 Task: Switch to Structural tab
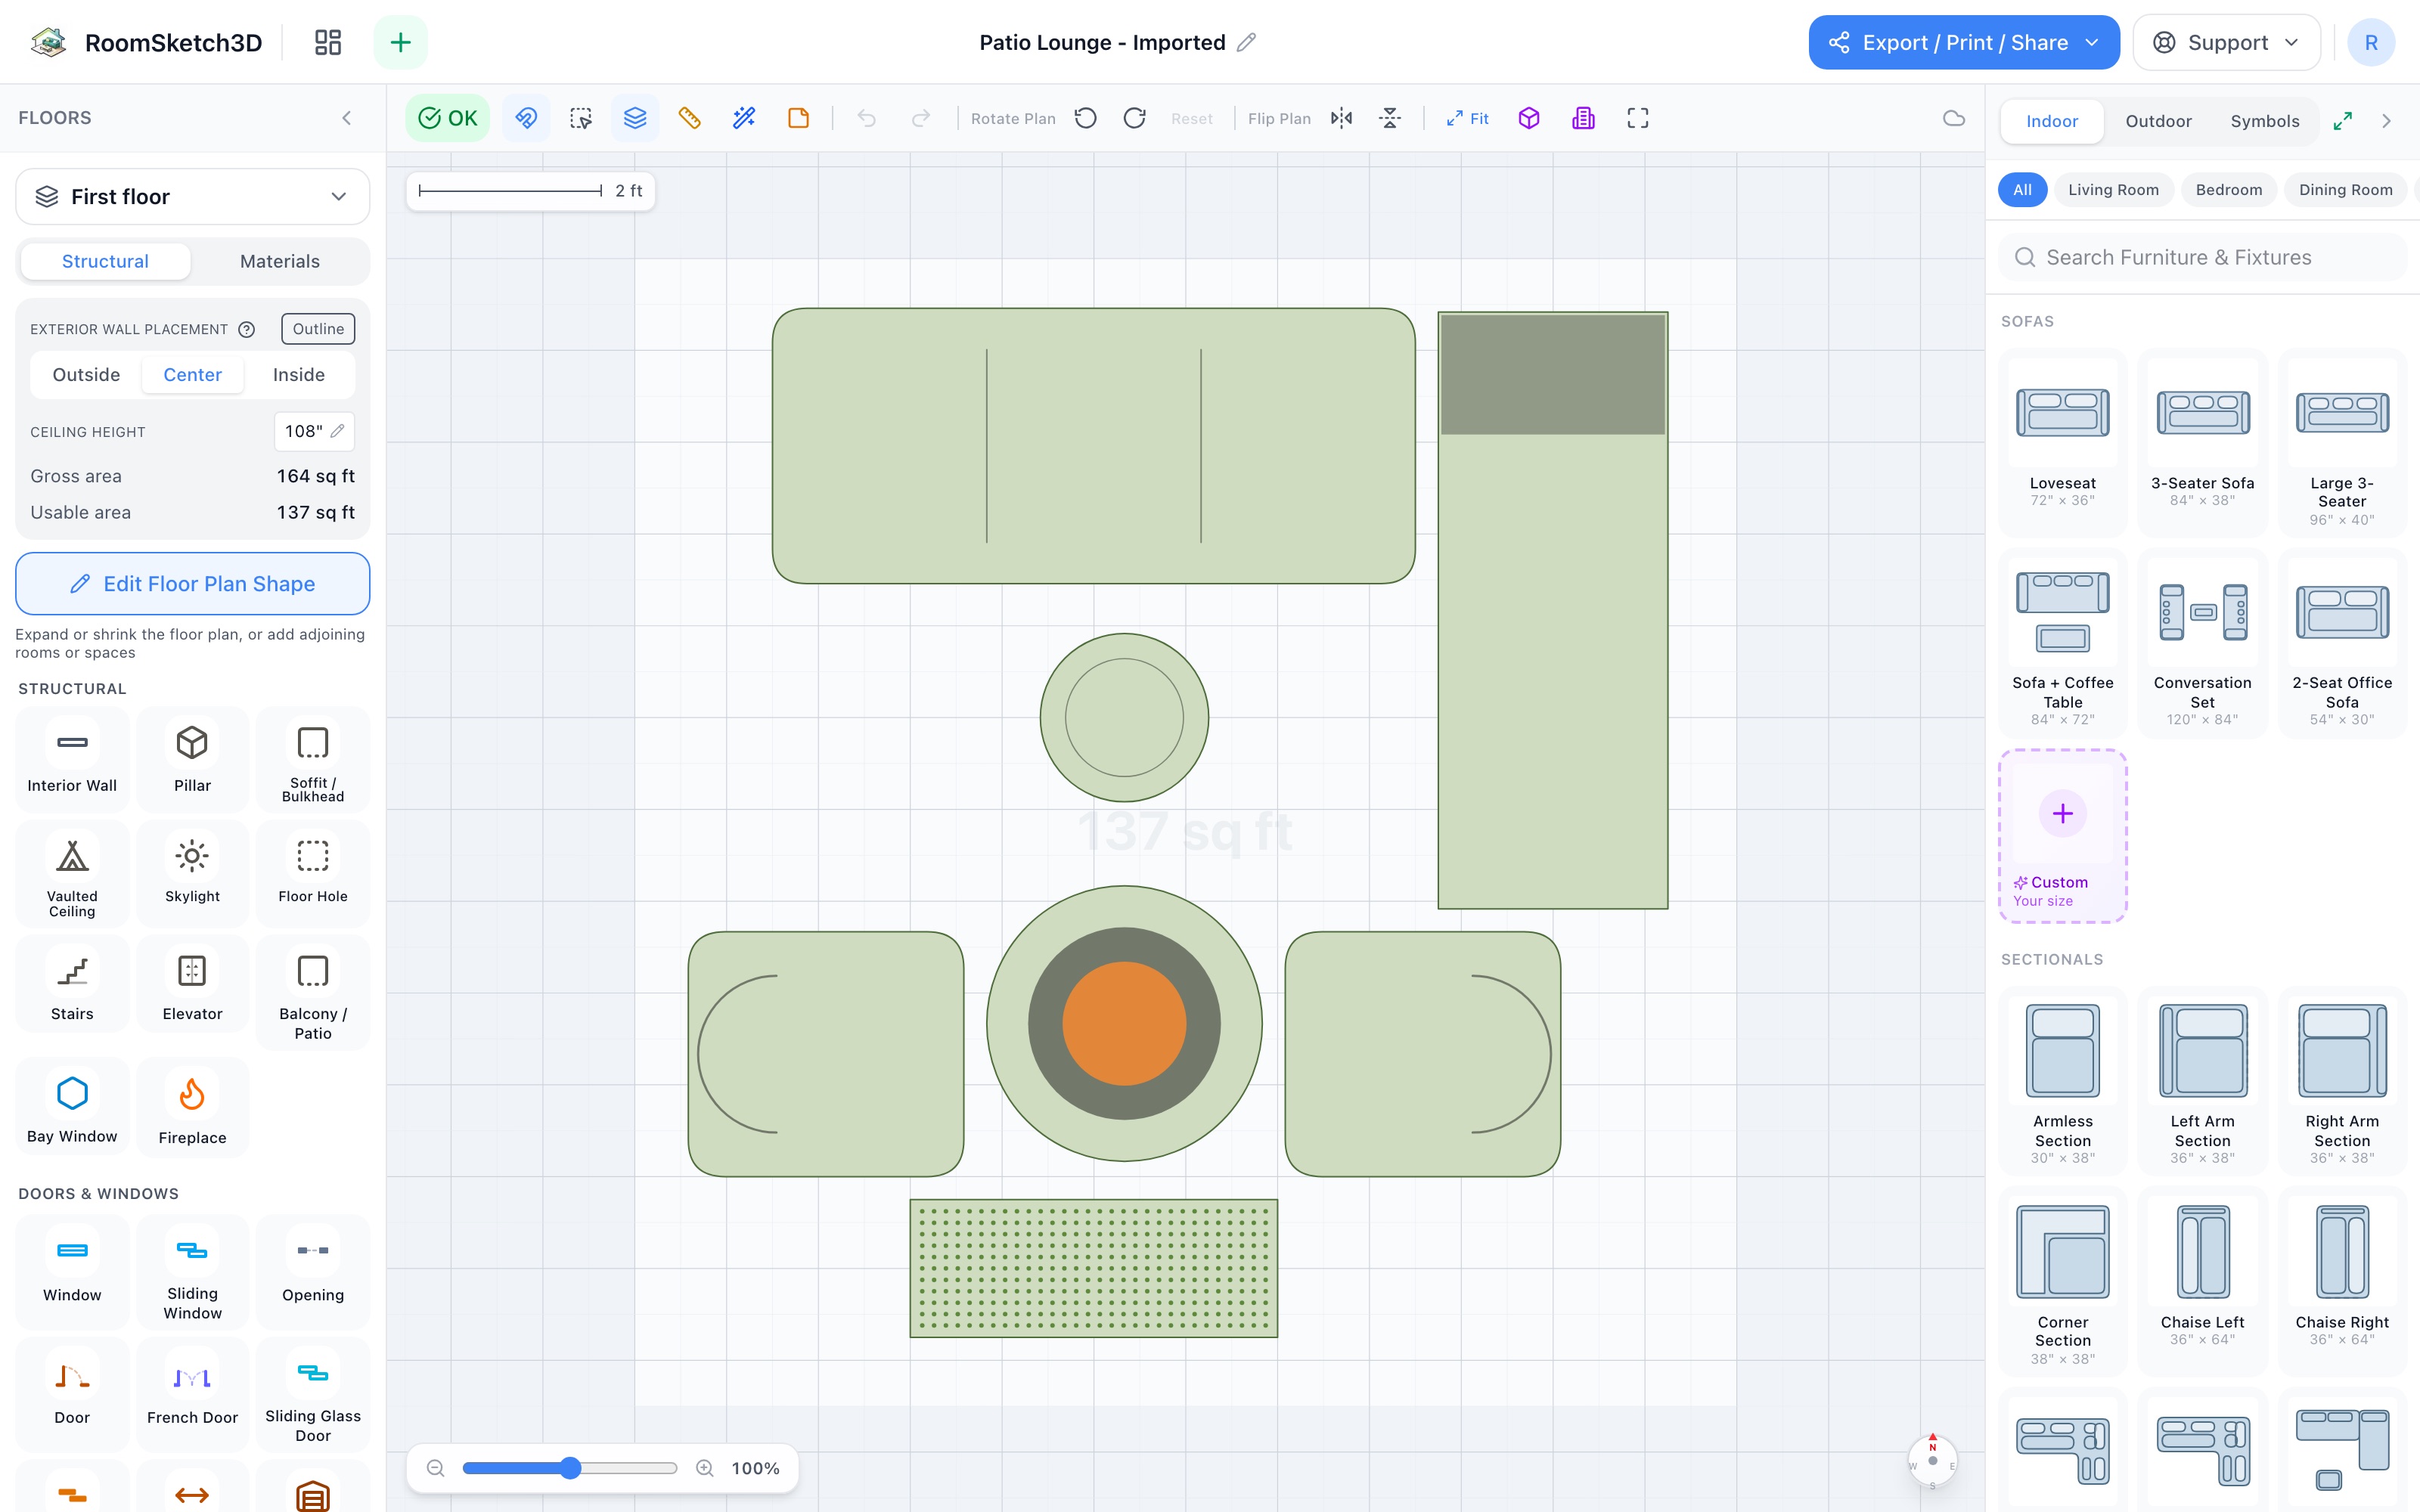[105, 261]
